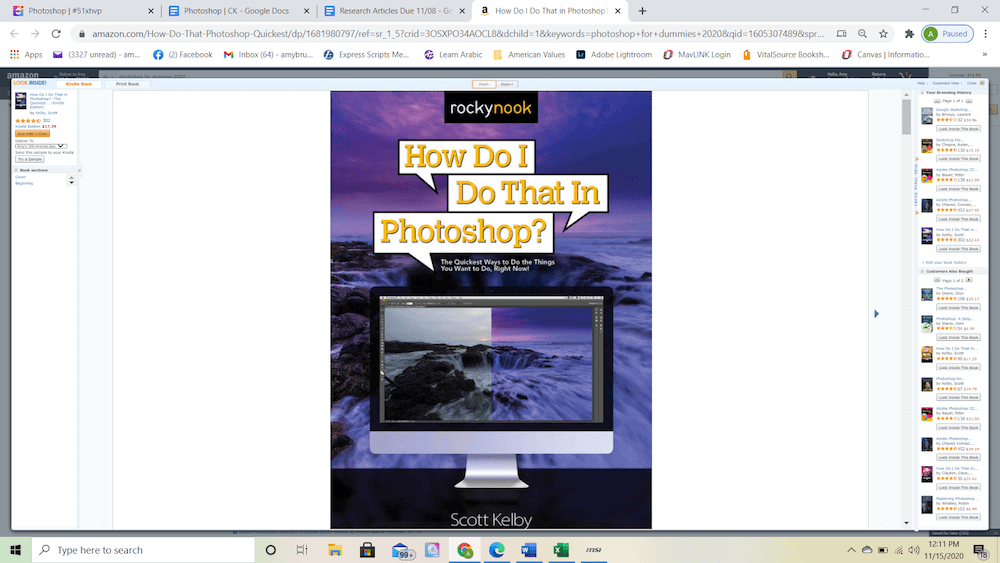The height and width of the screenshot is (563, 1000).
Task: Open the volume control in system tray
Action: coord(914,550)
